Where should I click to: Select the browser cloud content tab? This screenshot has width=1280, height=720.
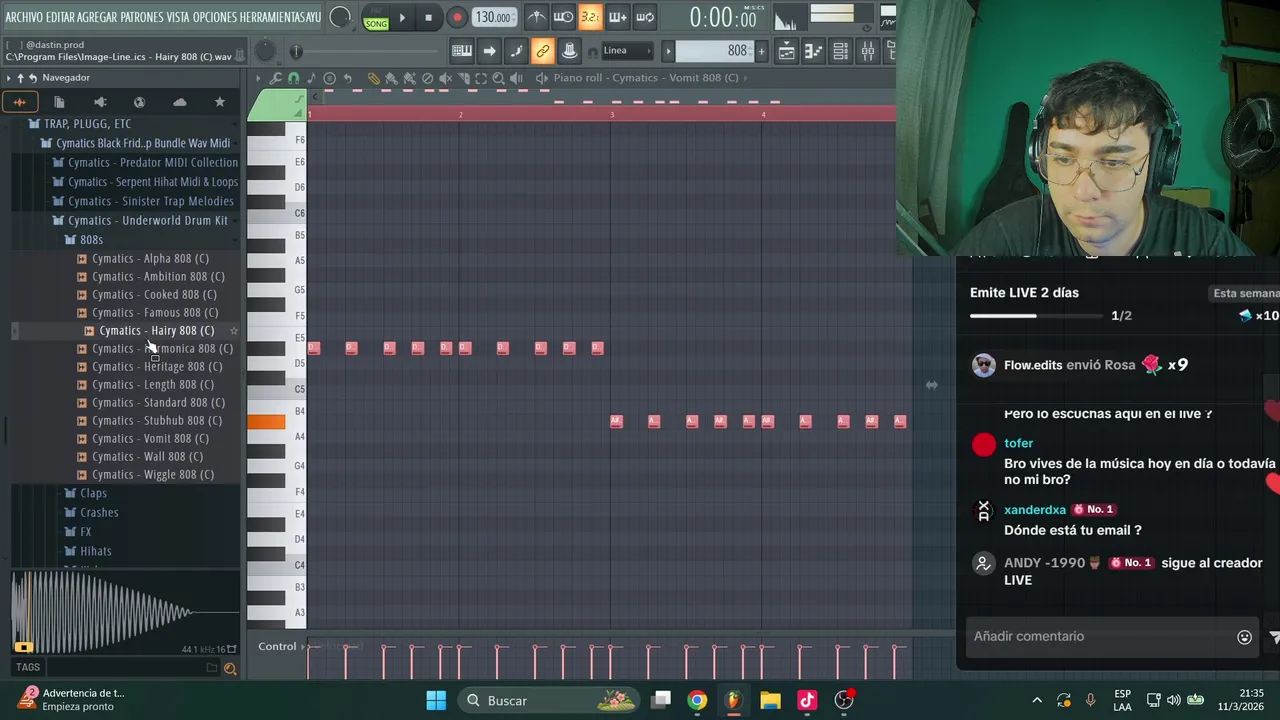coord(180,102)
